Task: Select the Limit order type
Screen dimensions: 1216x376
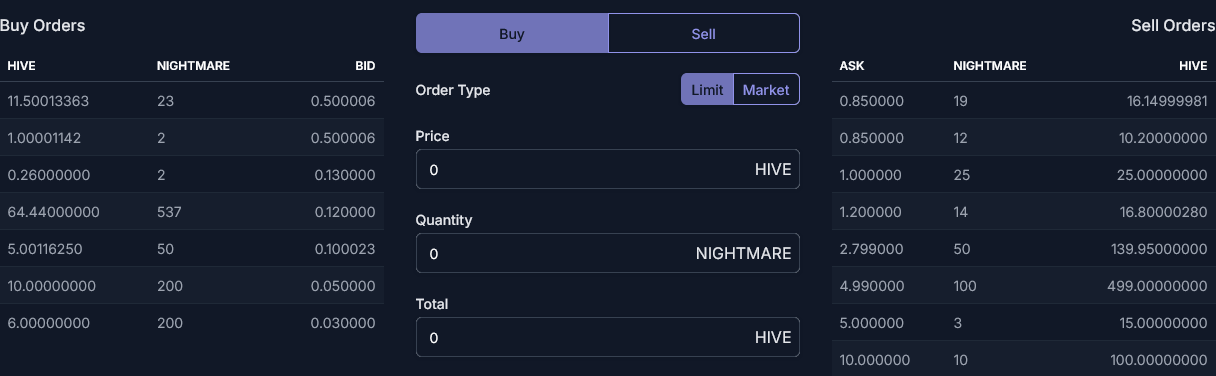Action: (x=707, y=90)
